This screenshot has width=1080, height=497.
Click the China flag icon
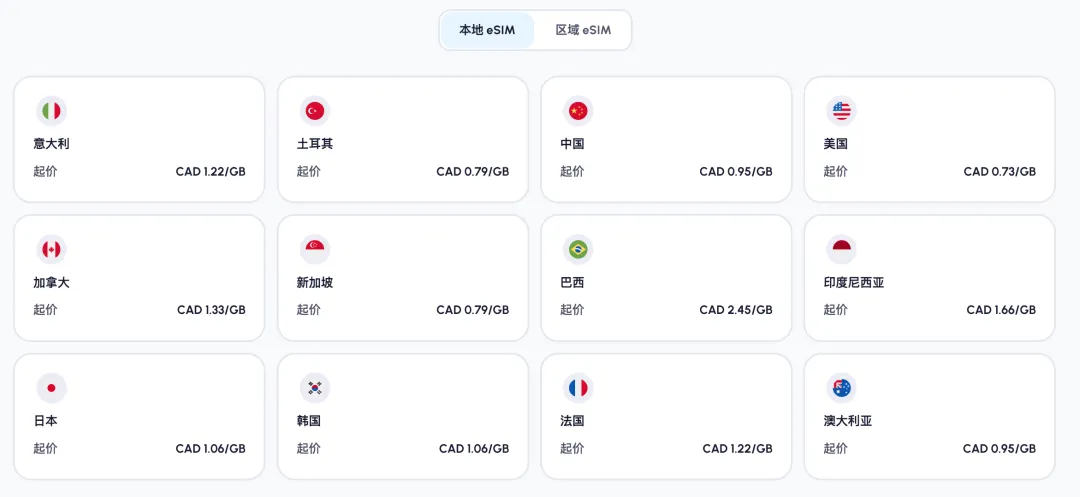[578, 111]
